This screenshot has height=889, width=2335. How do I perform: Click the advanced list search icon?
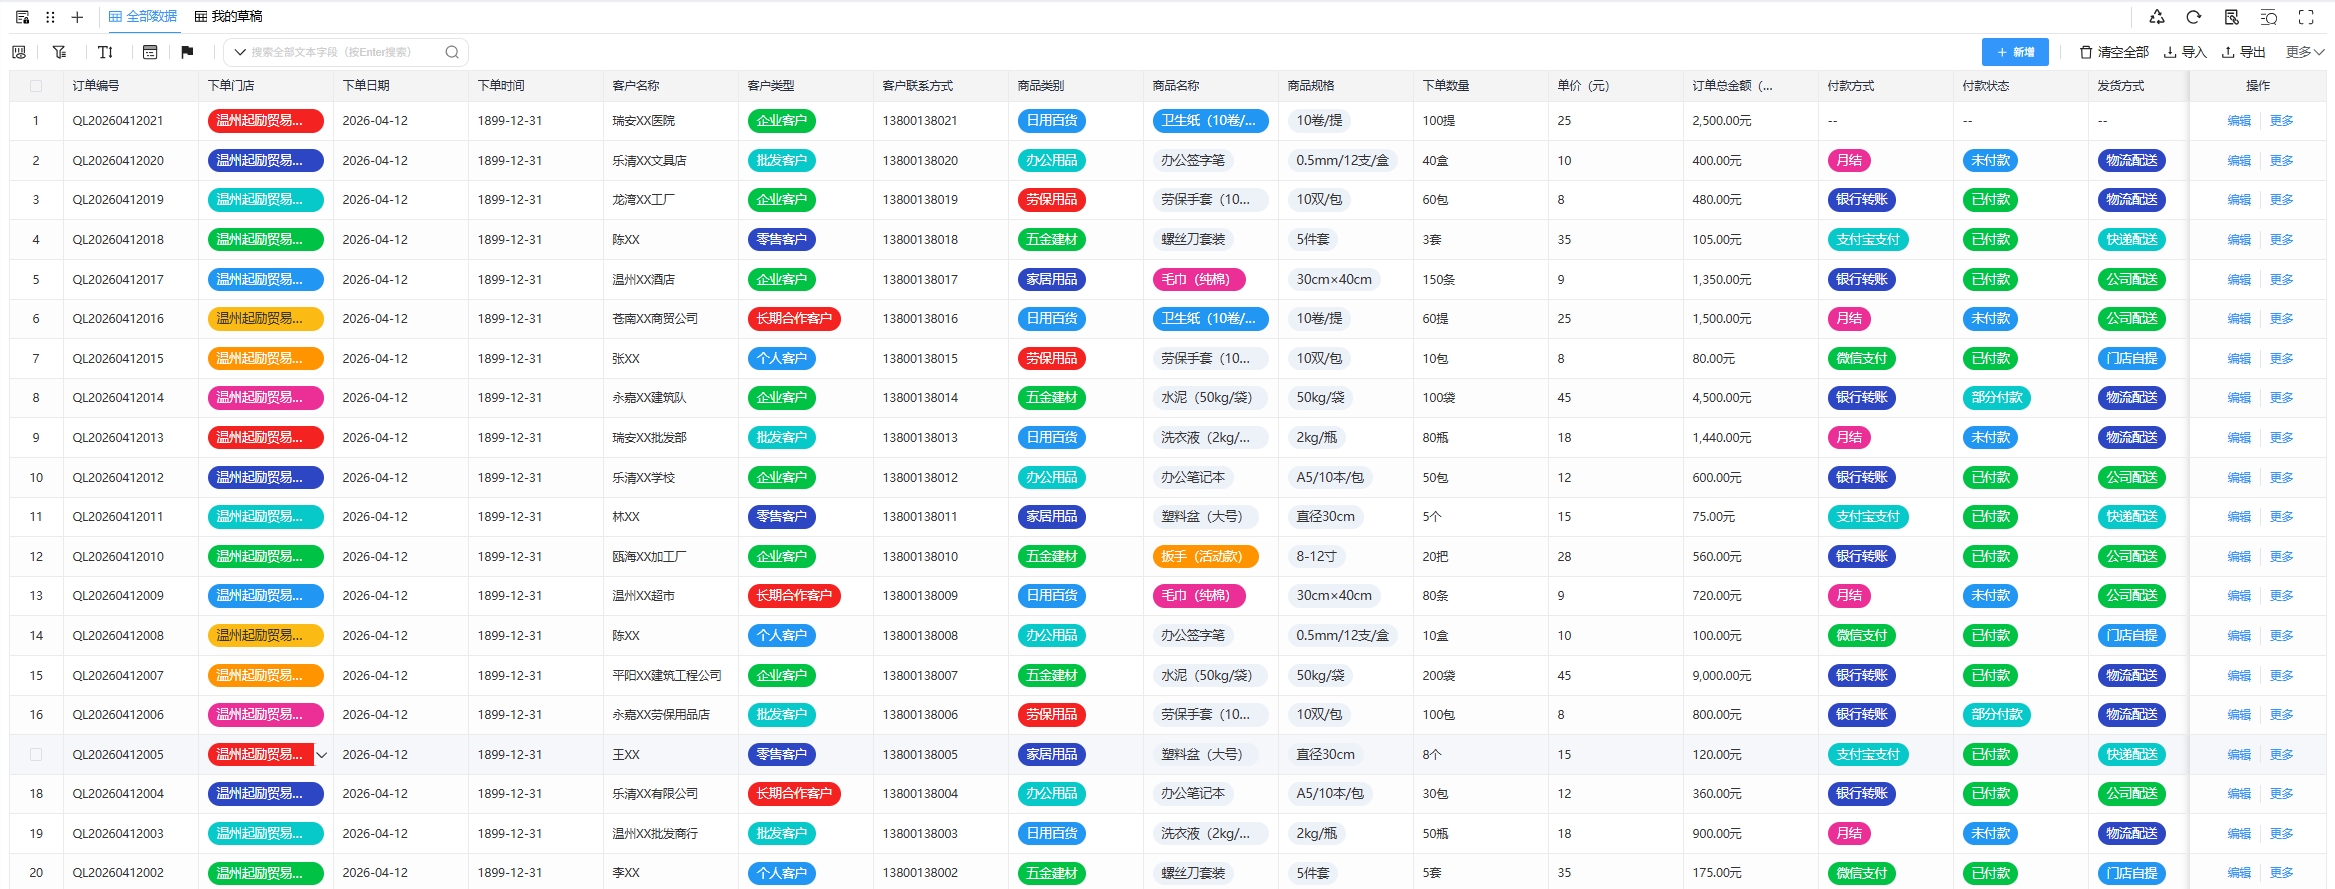coord(2269,17)
